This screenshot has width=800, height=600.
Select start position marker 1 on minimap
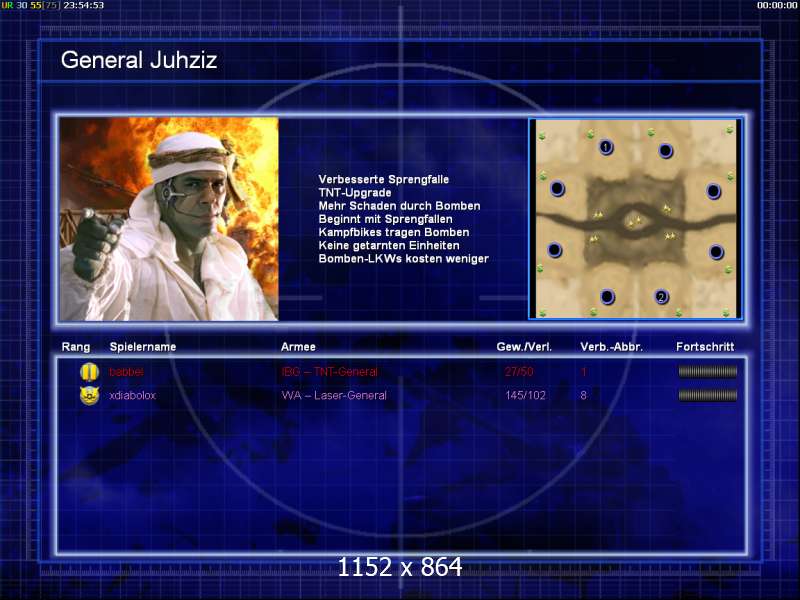(x=606, y=147)
